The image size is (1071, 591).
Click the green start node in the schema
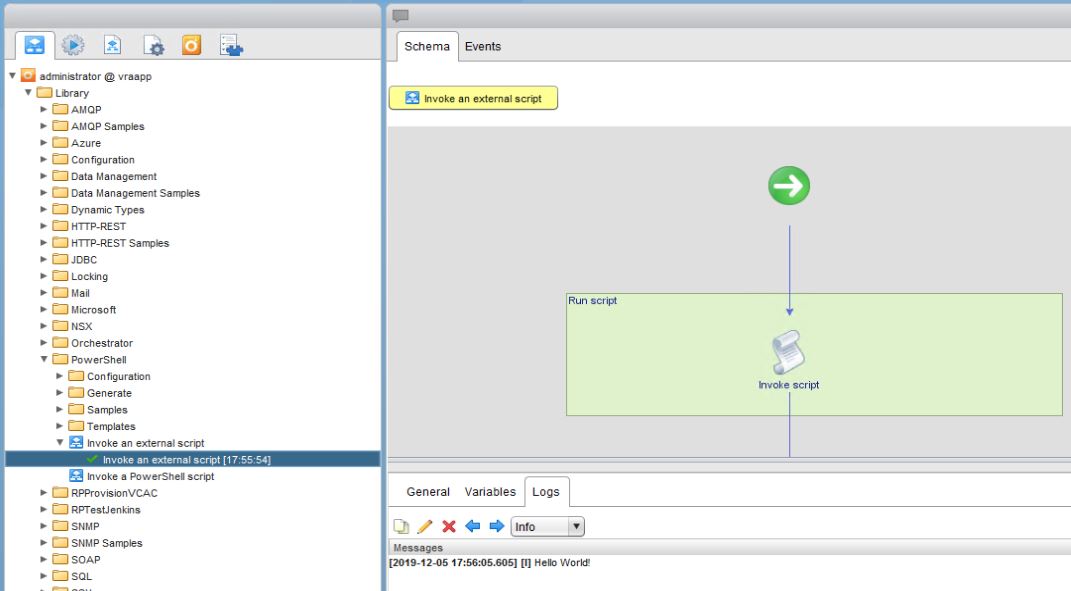788,185
